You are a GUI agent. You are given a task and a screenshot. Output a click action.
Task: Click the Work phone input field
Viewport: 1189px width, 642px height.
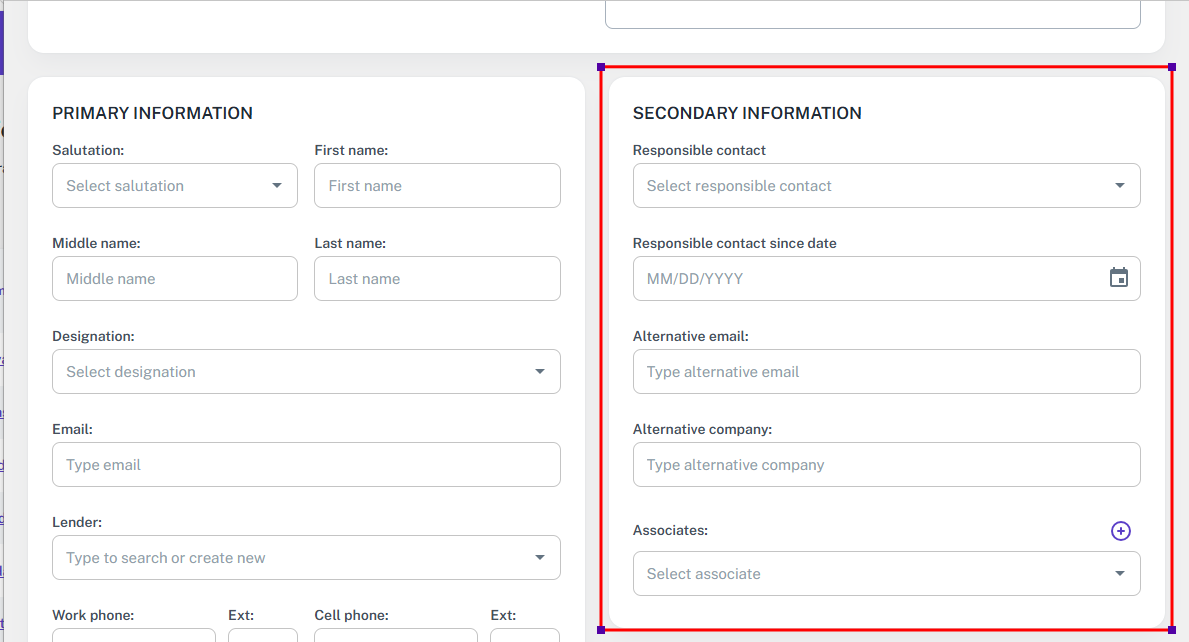(134, 635)
